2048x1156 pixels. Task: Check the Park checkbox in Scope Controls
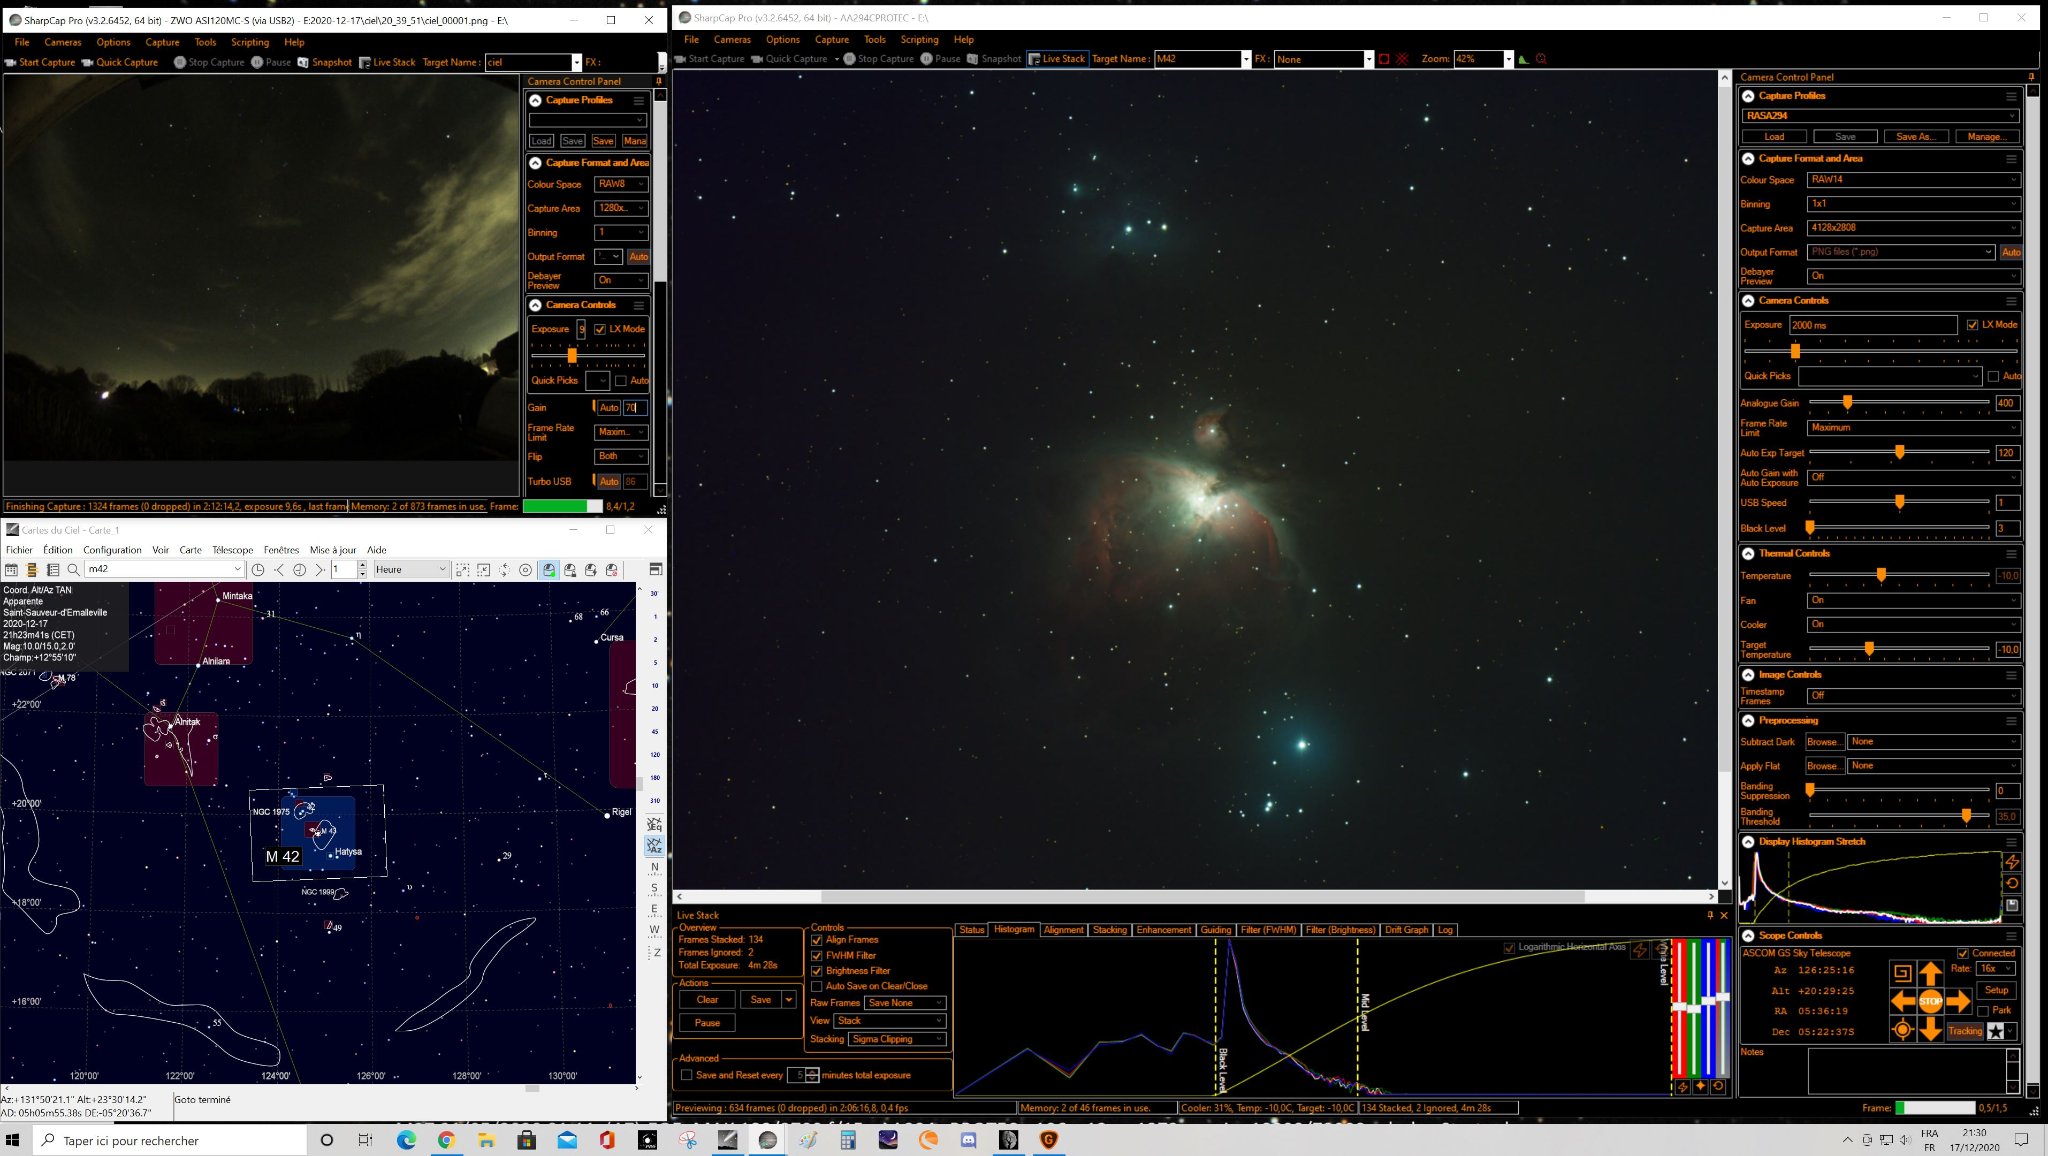pyautogui.click(x=1983, y=1011)
